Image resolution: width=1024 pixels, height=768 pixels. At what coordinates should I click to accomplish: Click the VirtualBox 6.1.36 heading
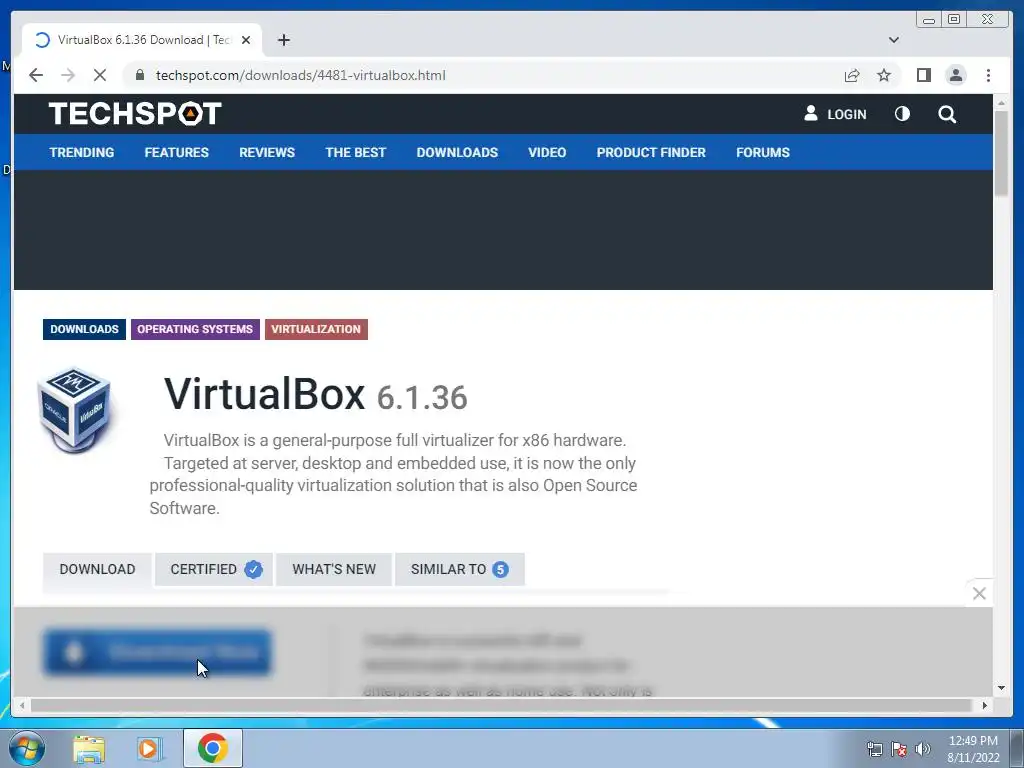pos(315,394)
